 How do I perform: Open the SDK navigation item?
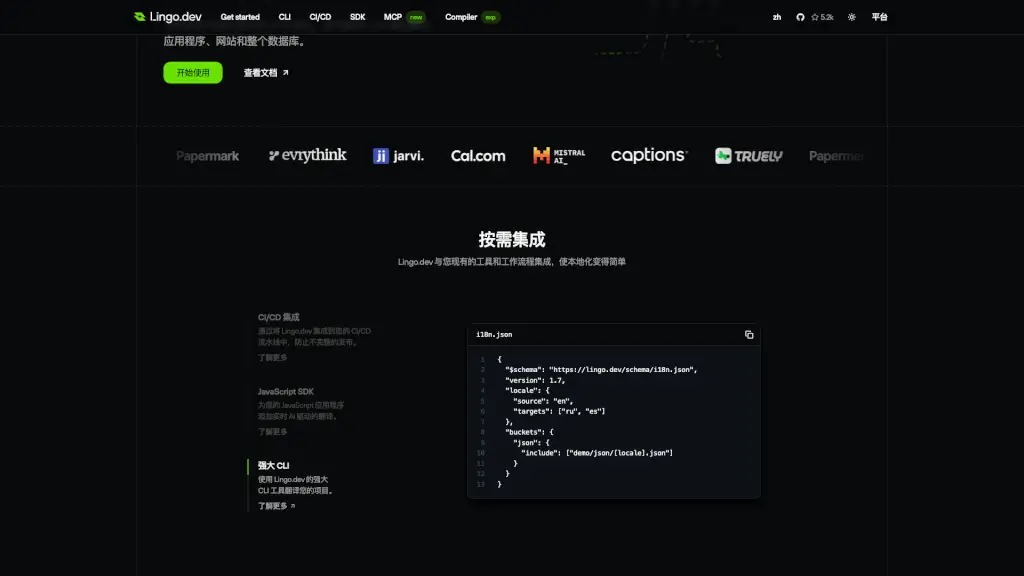pos(355,16)
